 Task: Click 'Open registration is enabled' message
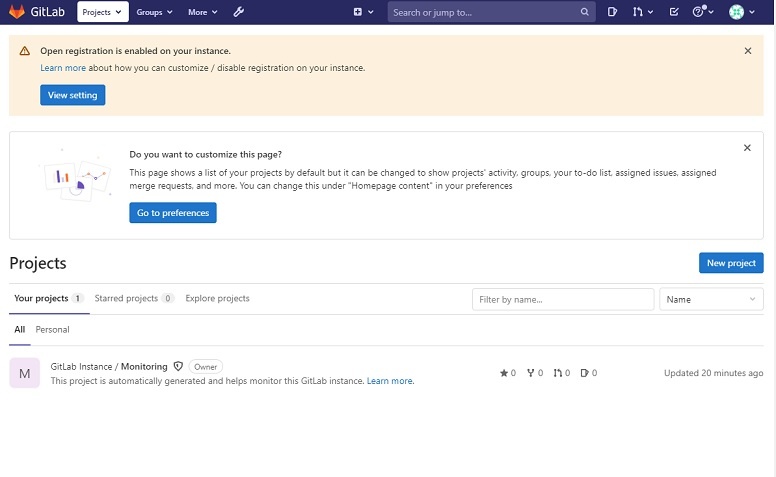tap(135, 51)
